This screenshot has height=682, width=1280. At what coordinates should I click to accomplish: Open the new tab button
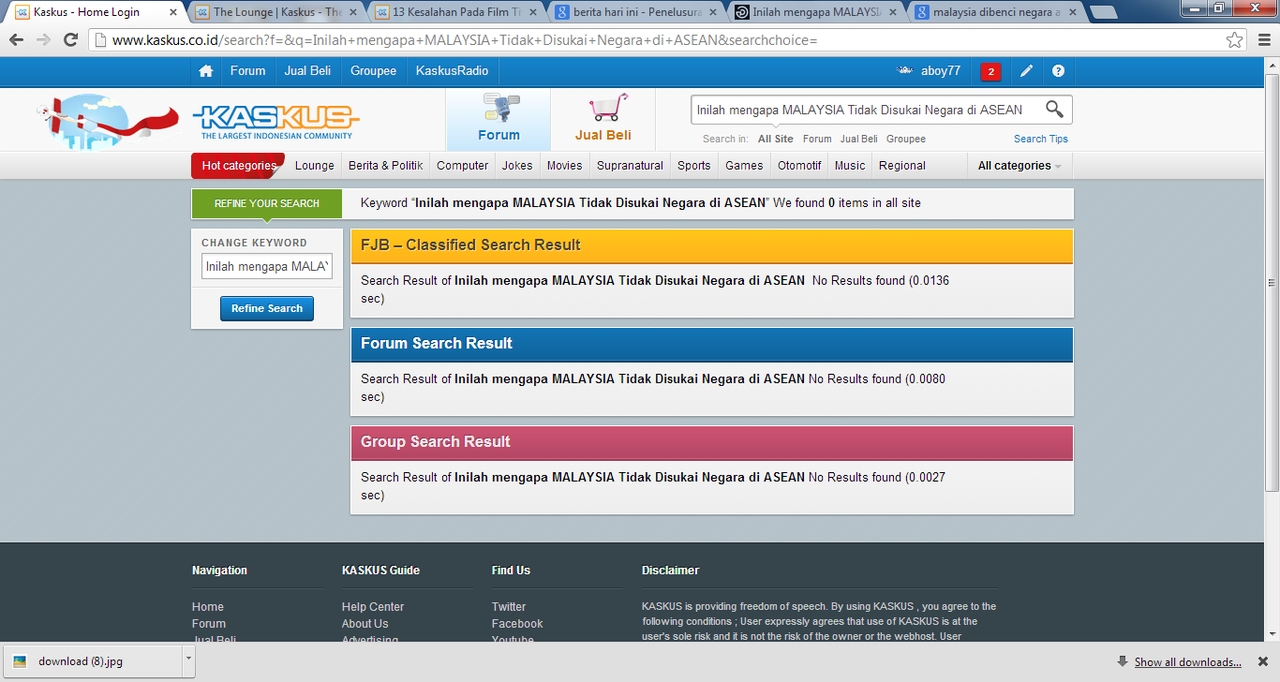click(x=1103, y=13)
